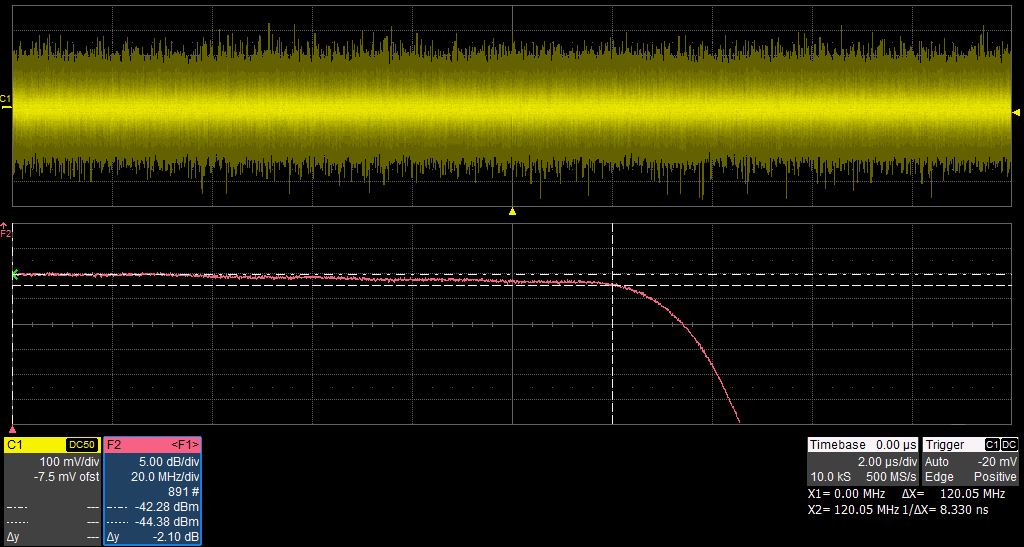
Task: Open the C1 channel descriptor box
Action: pyautogui.click(x=52, y=490)
